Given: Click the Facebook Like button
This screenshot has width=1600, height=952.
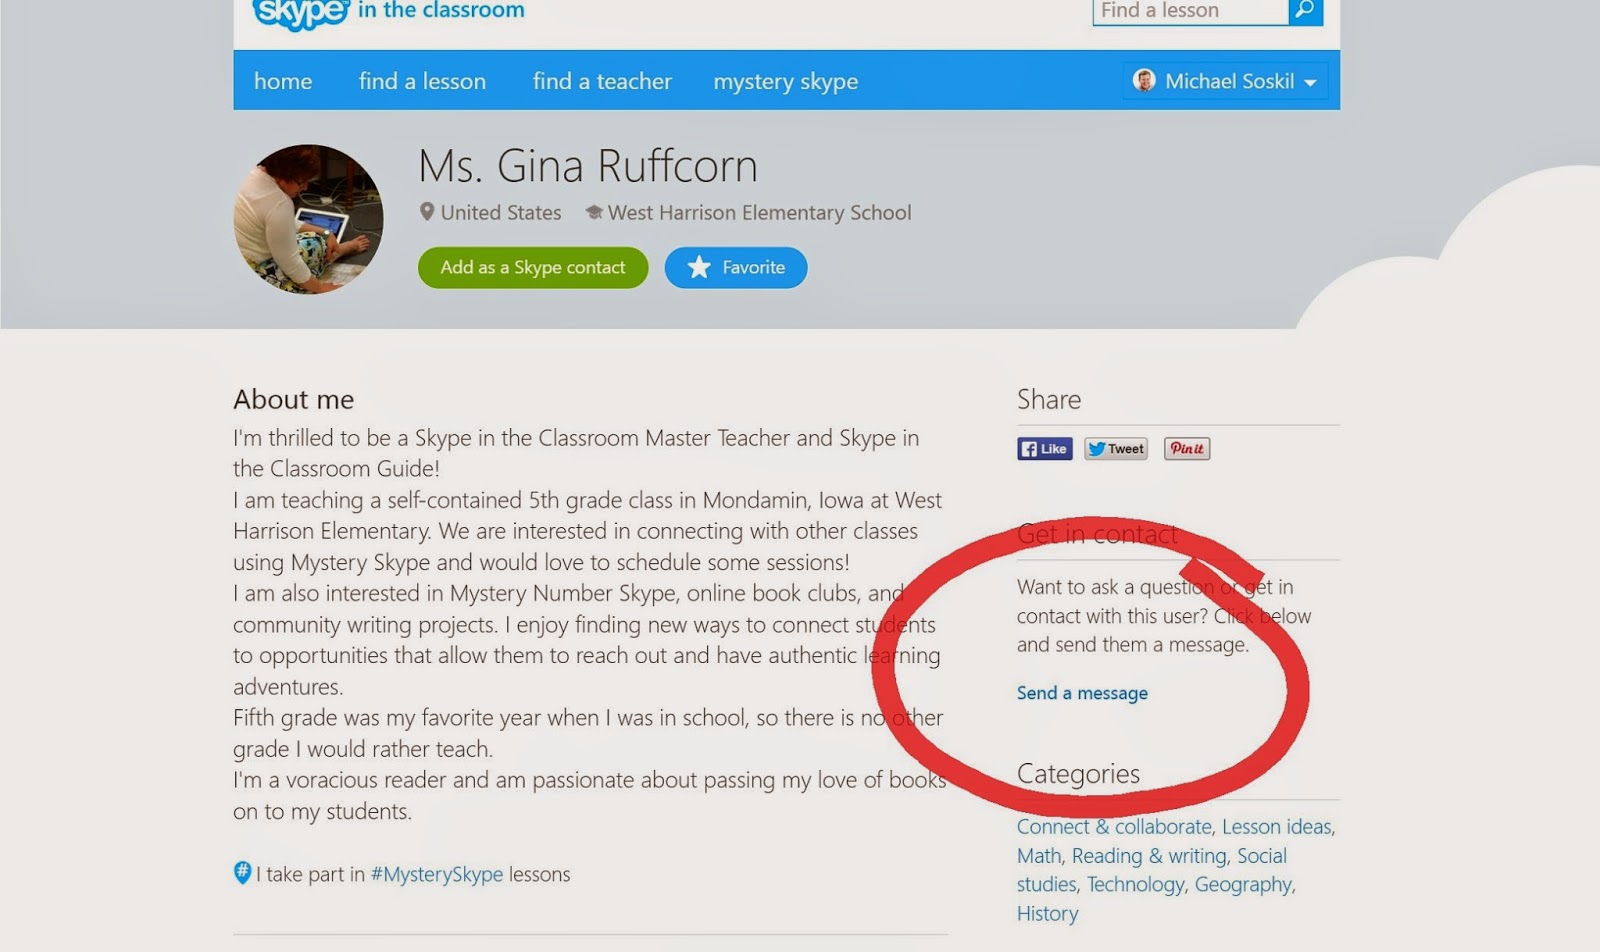Looking at the screenshot, I should click(x=1045, y=449).
